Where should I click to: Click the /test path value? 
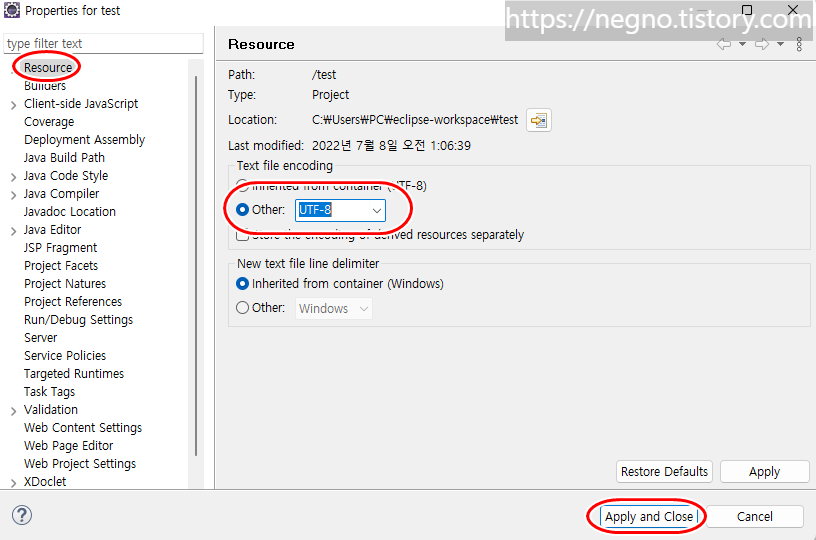(324, 75)
